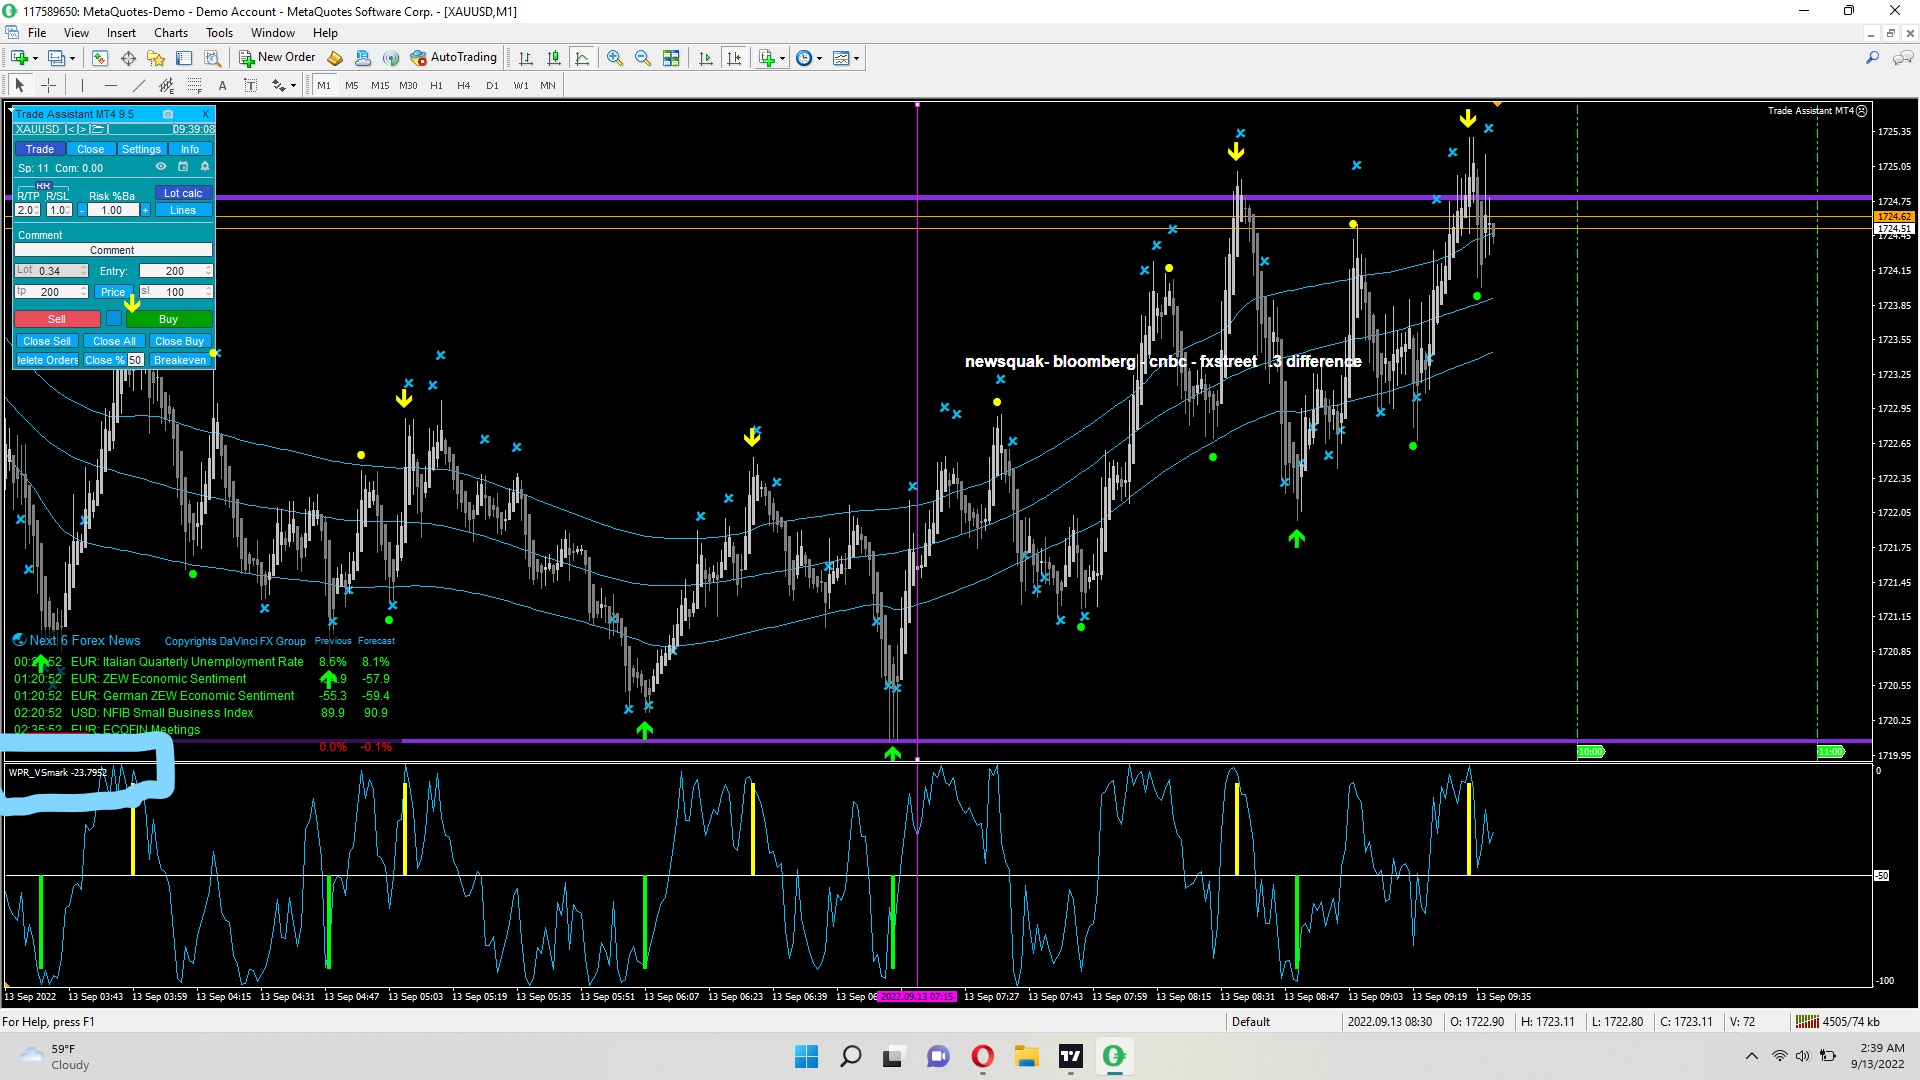
Task: Open the Tile Windows icon
Action: (x=671, y=58)
